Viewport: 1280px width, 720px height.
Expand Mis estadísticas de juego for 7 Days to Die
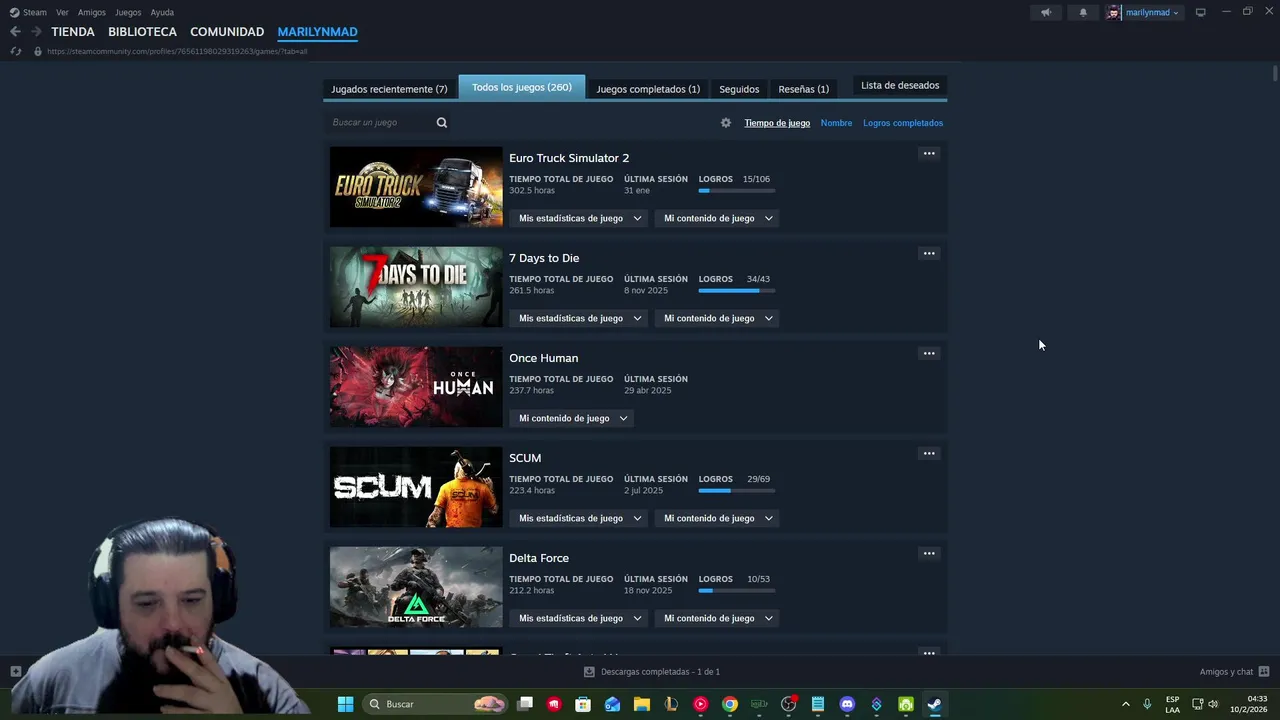(x=579, y=318)
